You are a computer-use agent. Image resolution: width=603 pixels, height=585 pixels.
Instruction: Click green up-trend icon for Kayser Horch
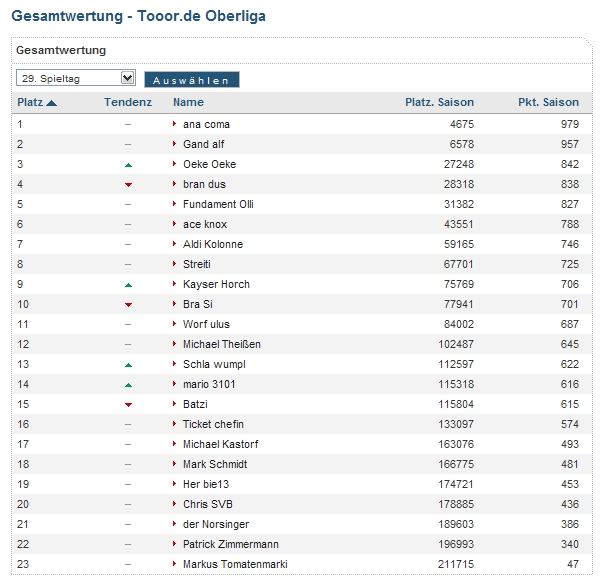128,285
